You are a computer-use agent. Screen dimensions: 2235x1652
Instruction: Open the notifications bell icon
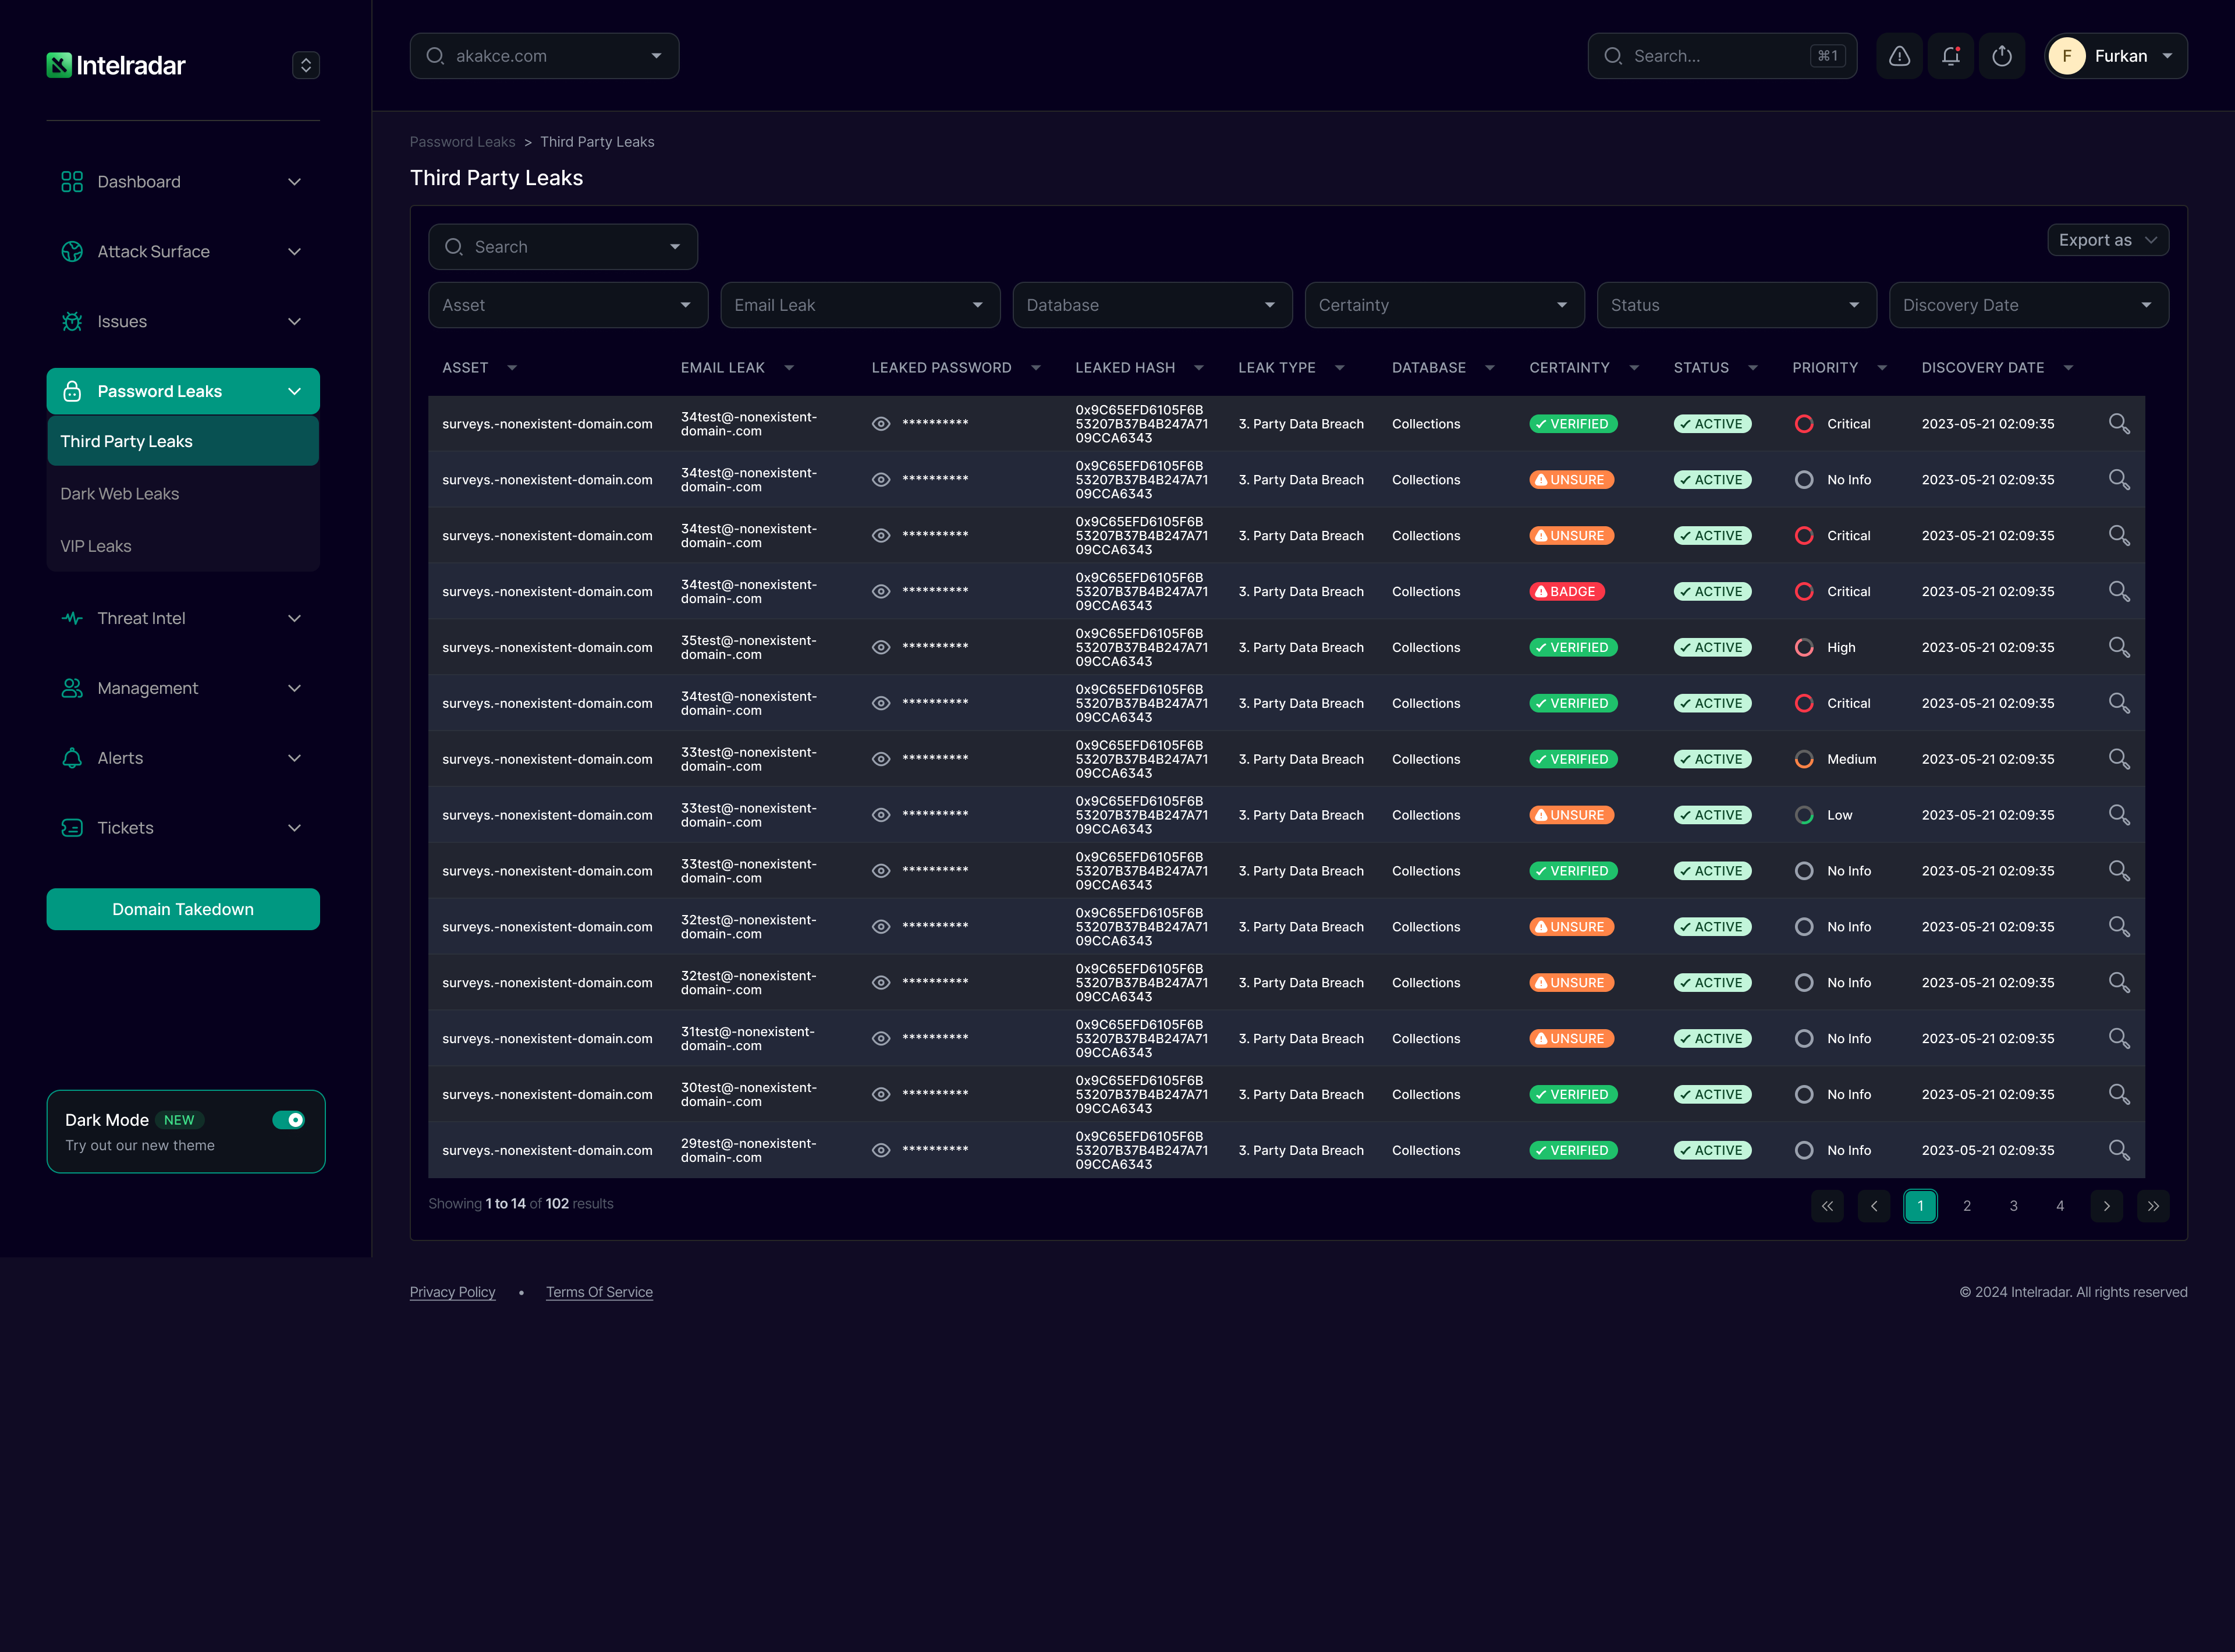1950,56
